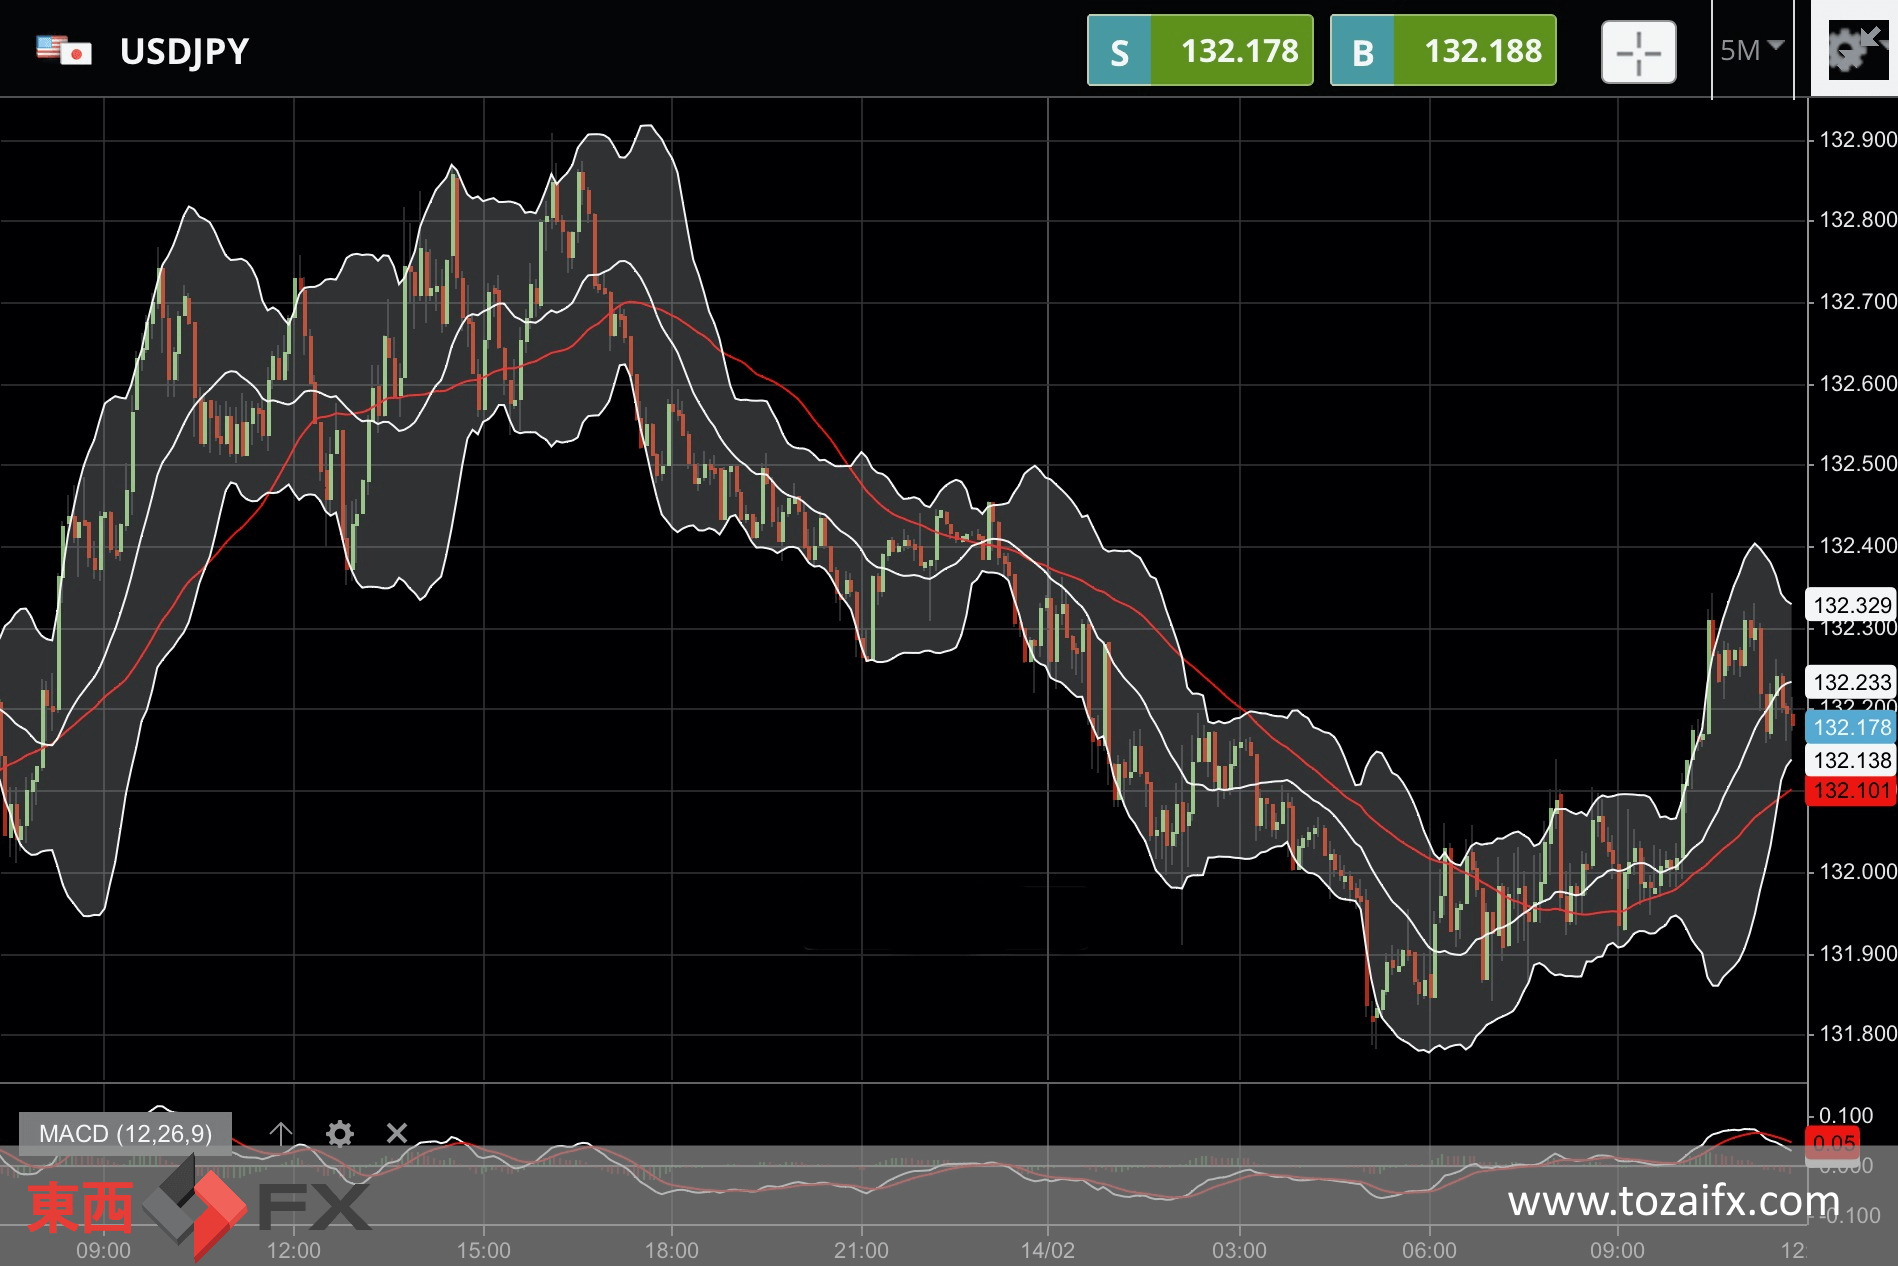
Task: Click the 14/02 date marker on time axis
Action: 1047,1250
